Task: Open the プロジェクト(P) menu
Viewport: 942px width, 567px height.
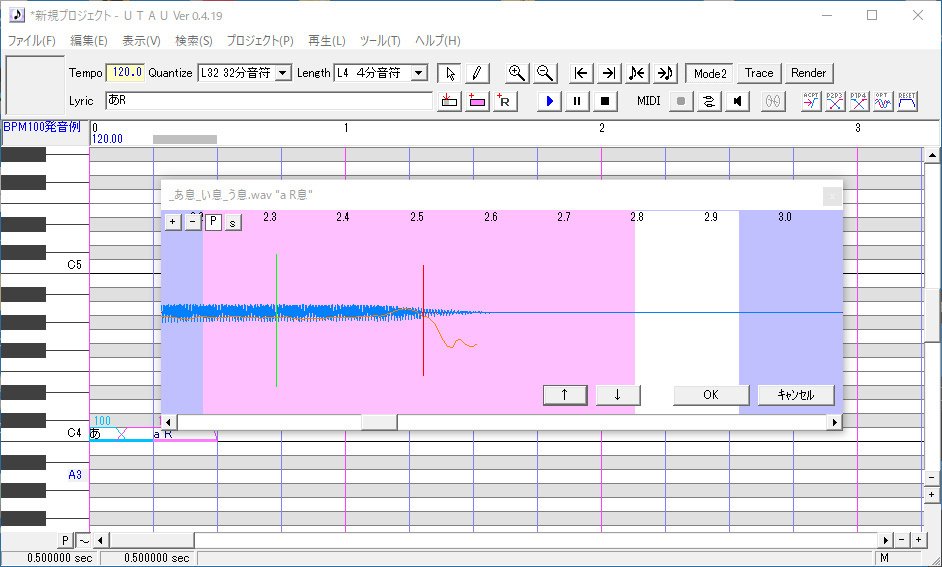Action: click(260, 41)
